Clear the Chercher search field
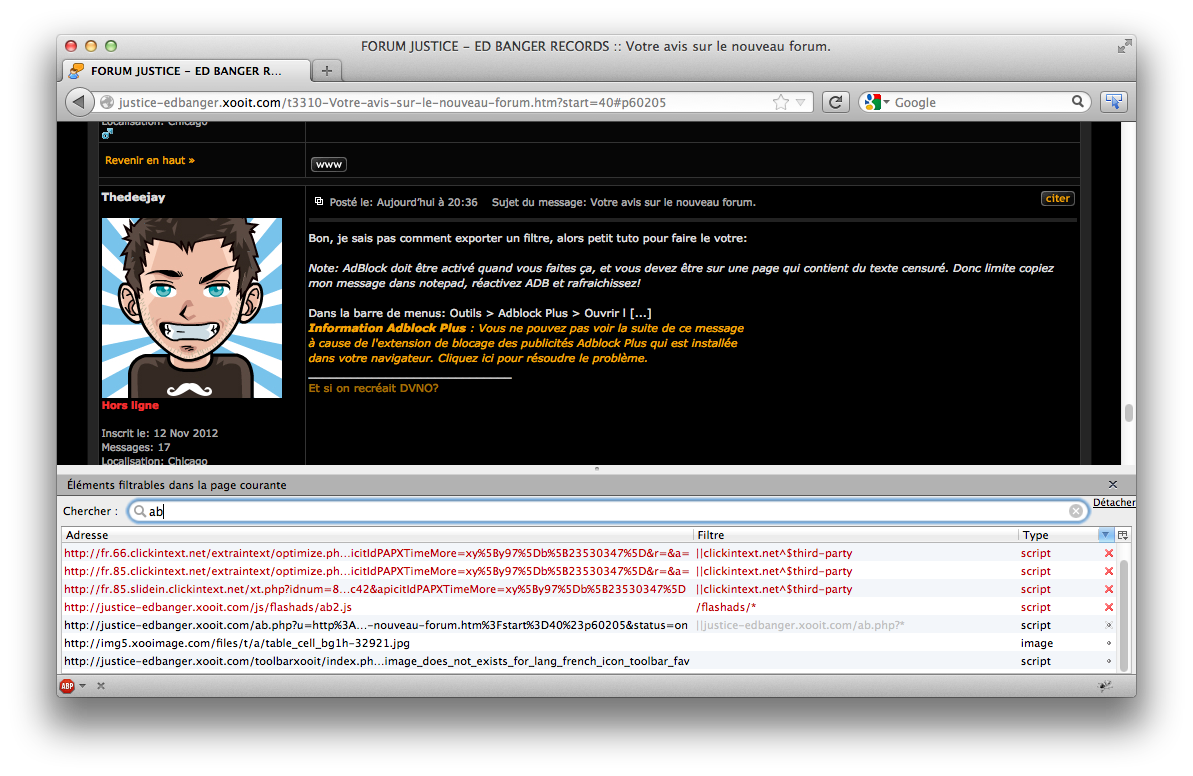 (x=1076, y=511)
